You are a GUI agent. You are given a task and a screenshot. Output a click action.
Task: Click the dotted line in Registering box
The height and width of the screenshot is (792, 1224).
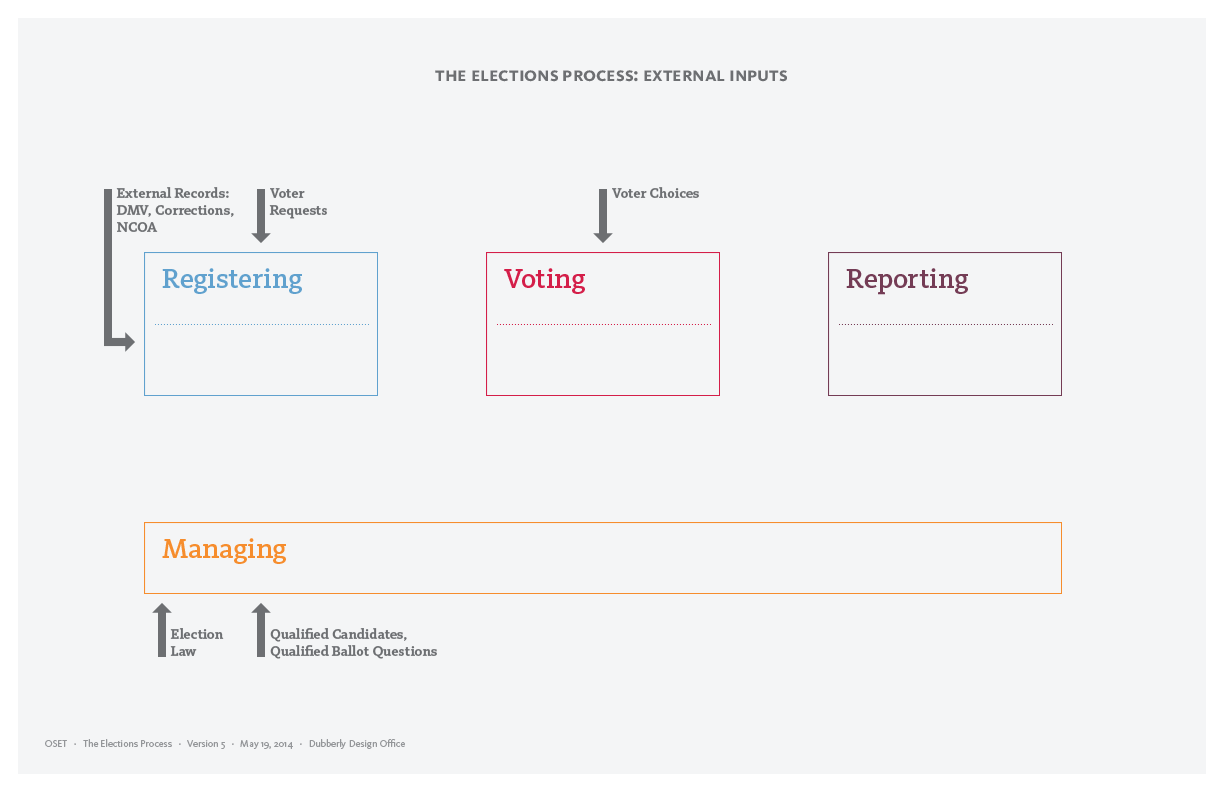(262, 324)
